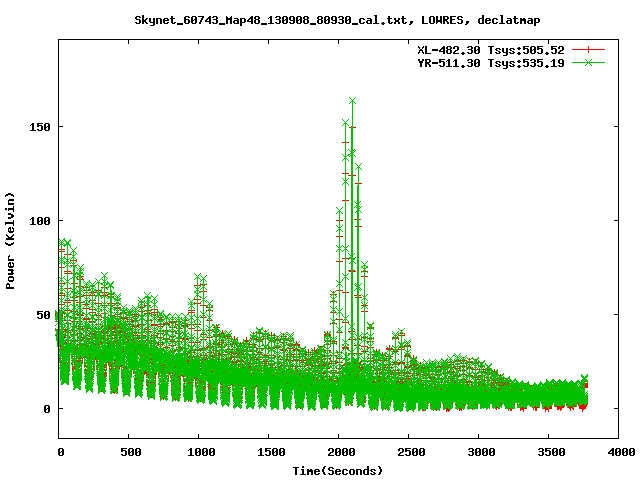Screen dimensions: 640x480
Task: Click the y-axis tick label 0
Action: 47,409
